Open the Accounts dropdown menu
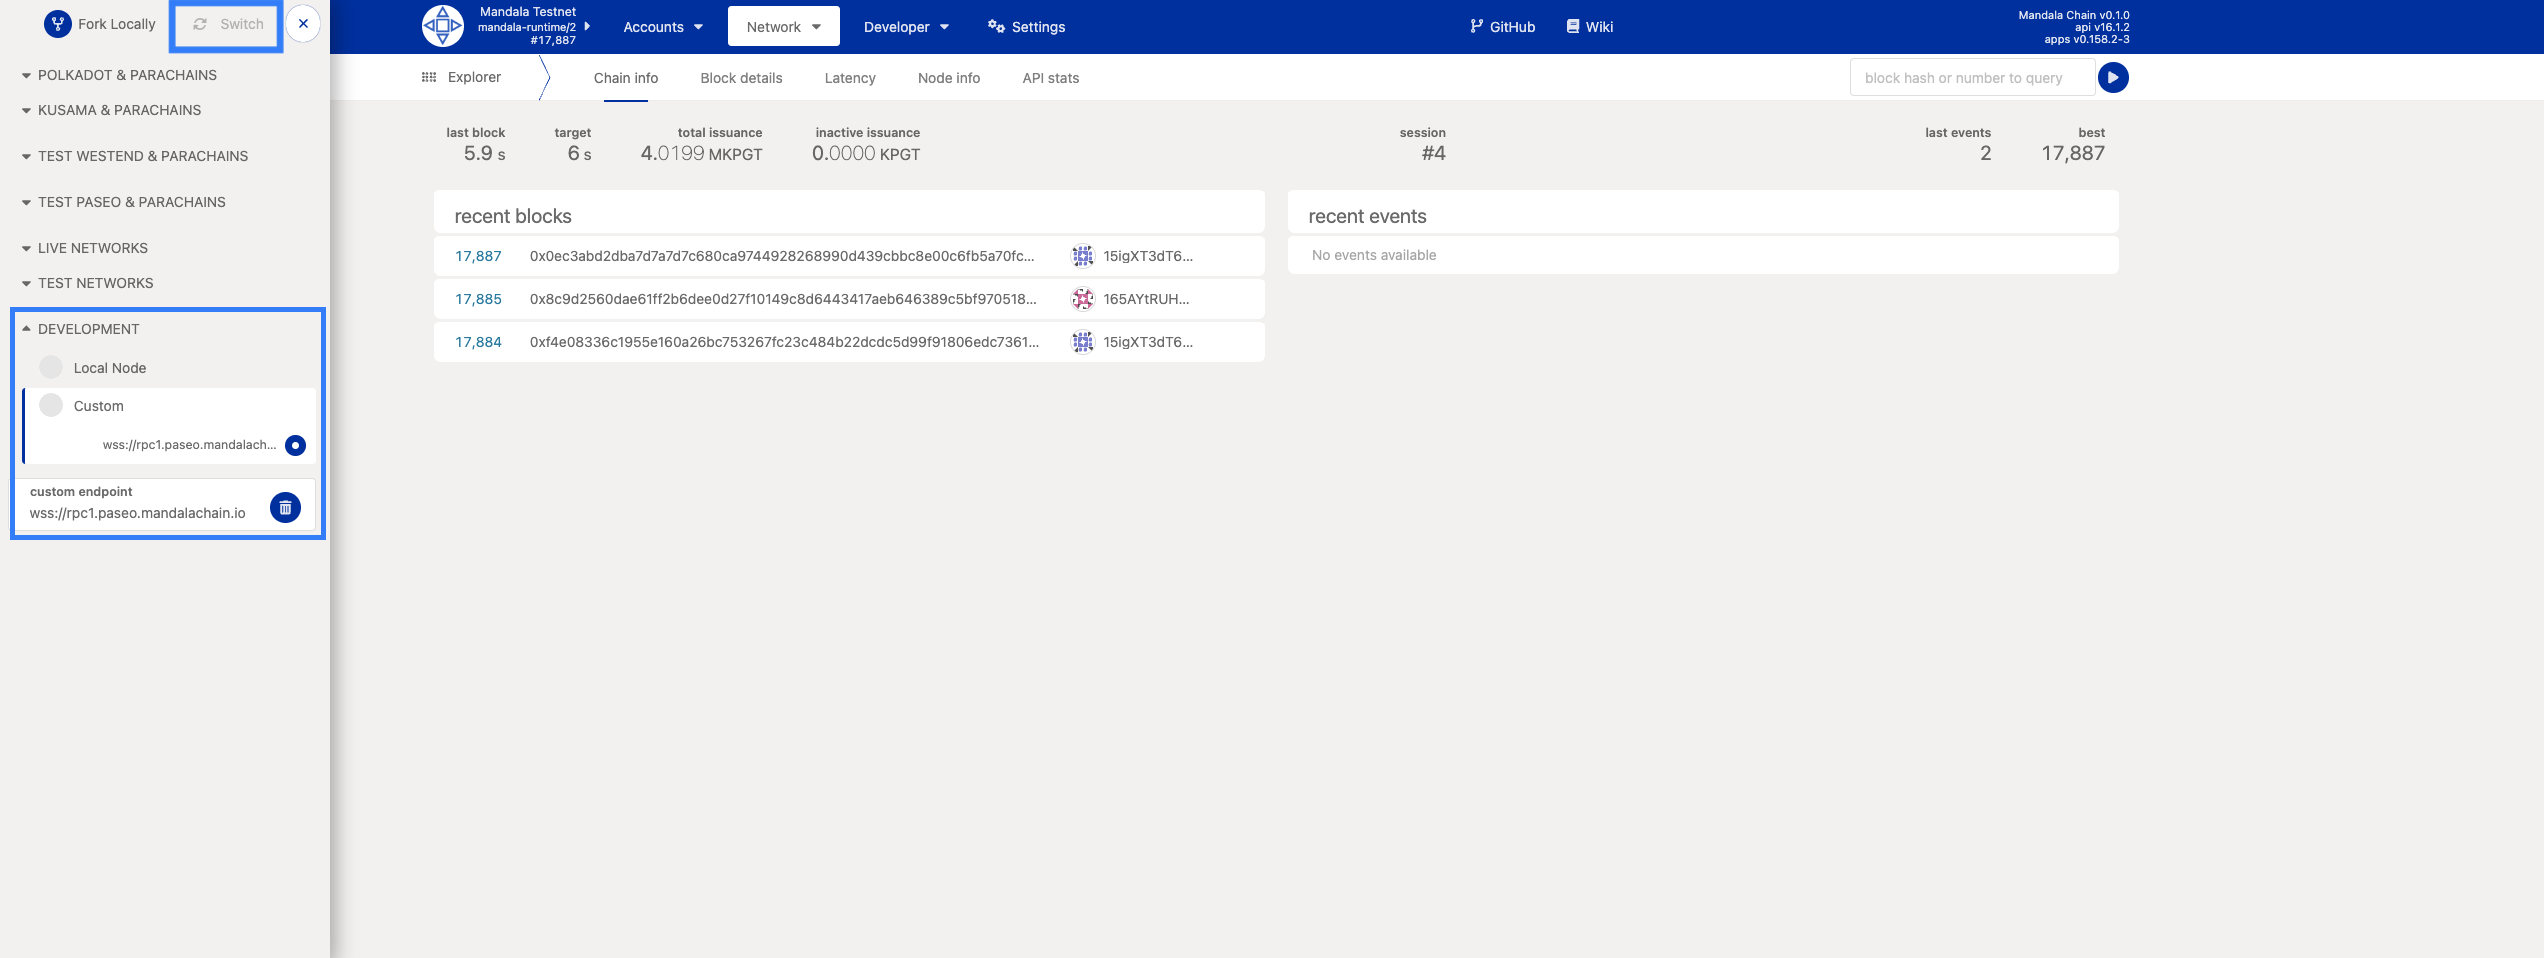 tap(663, 27)
